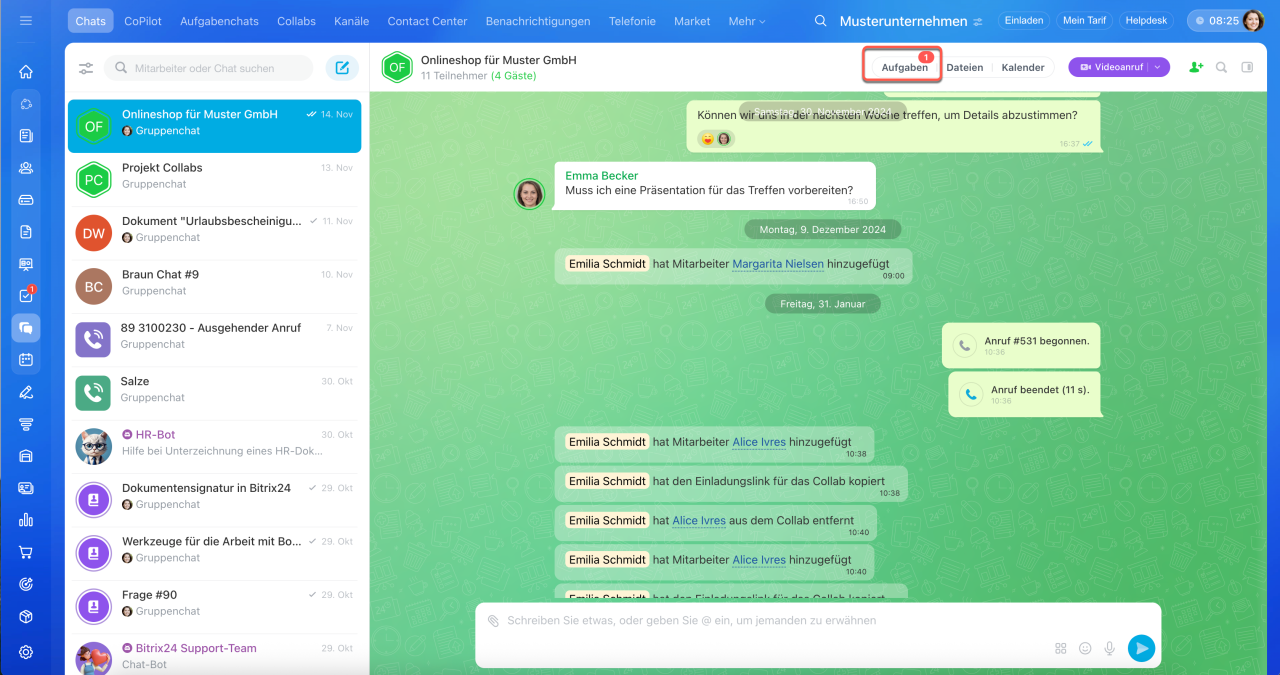1280x675 pixels.
Task: Expand Musterunternehmen company switcher
Action: (977, 21)
